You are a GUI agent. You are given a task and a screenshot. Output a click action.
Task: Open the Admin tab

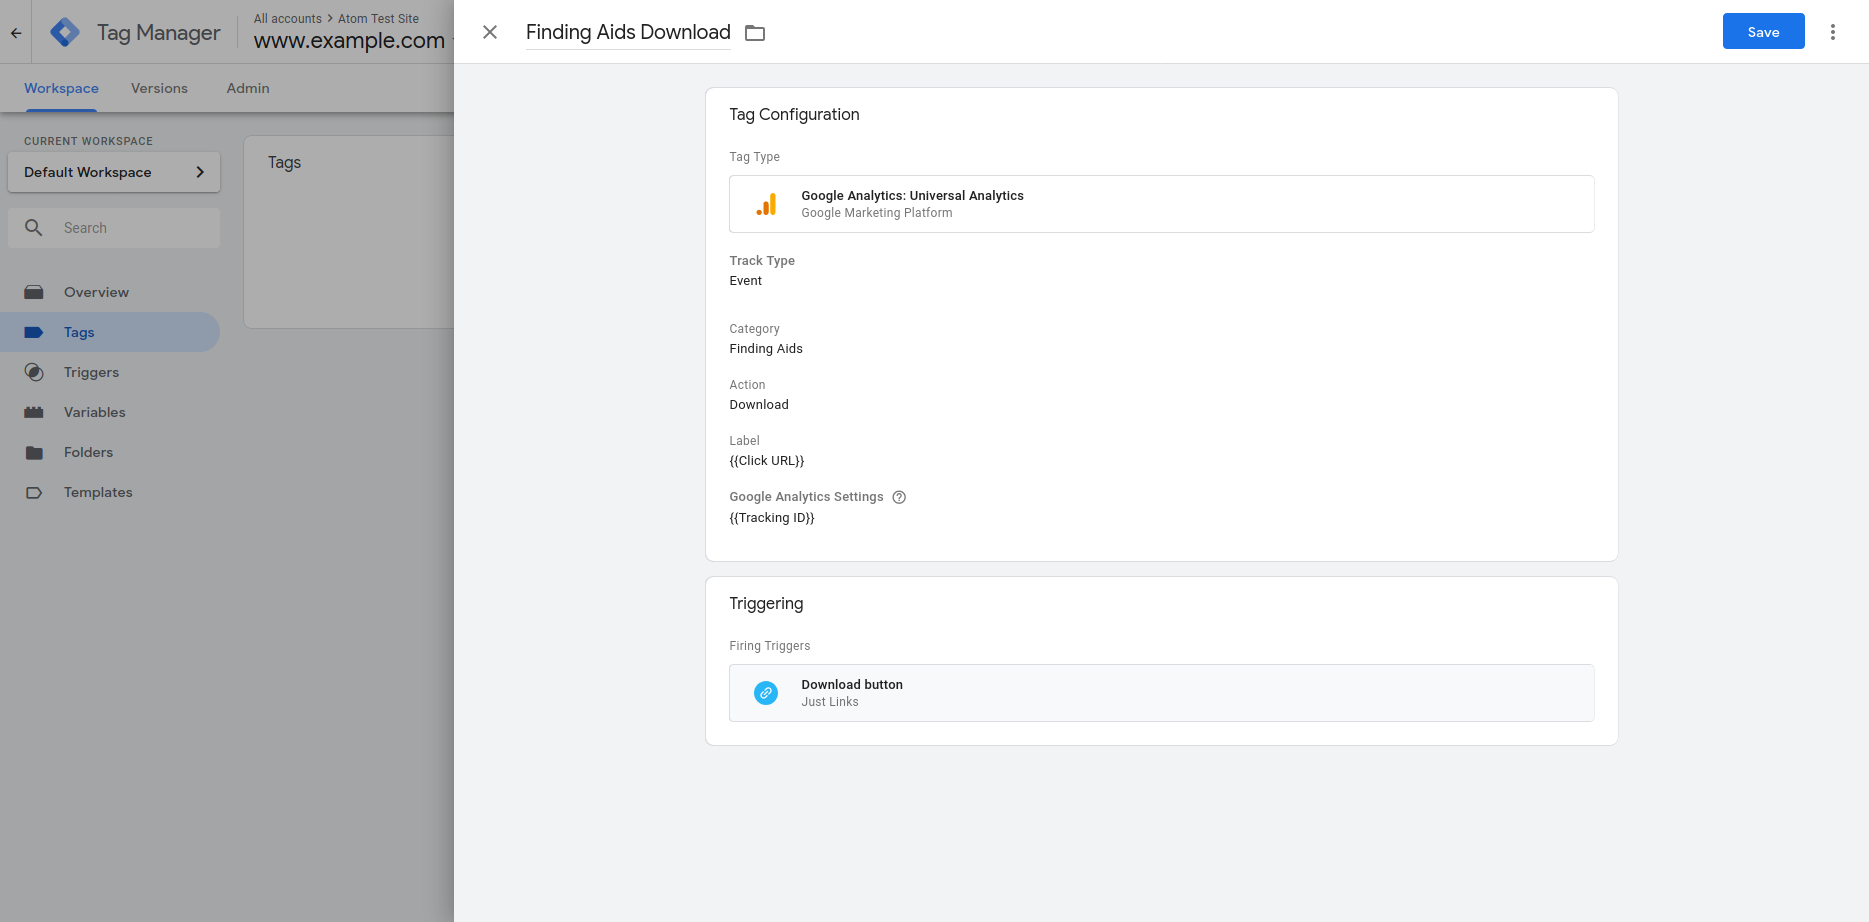pos(248,88)
